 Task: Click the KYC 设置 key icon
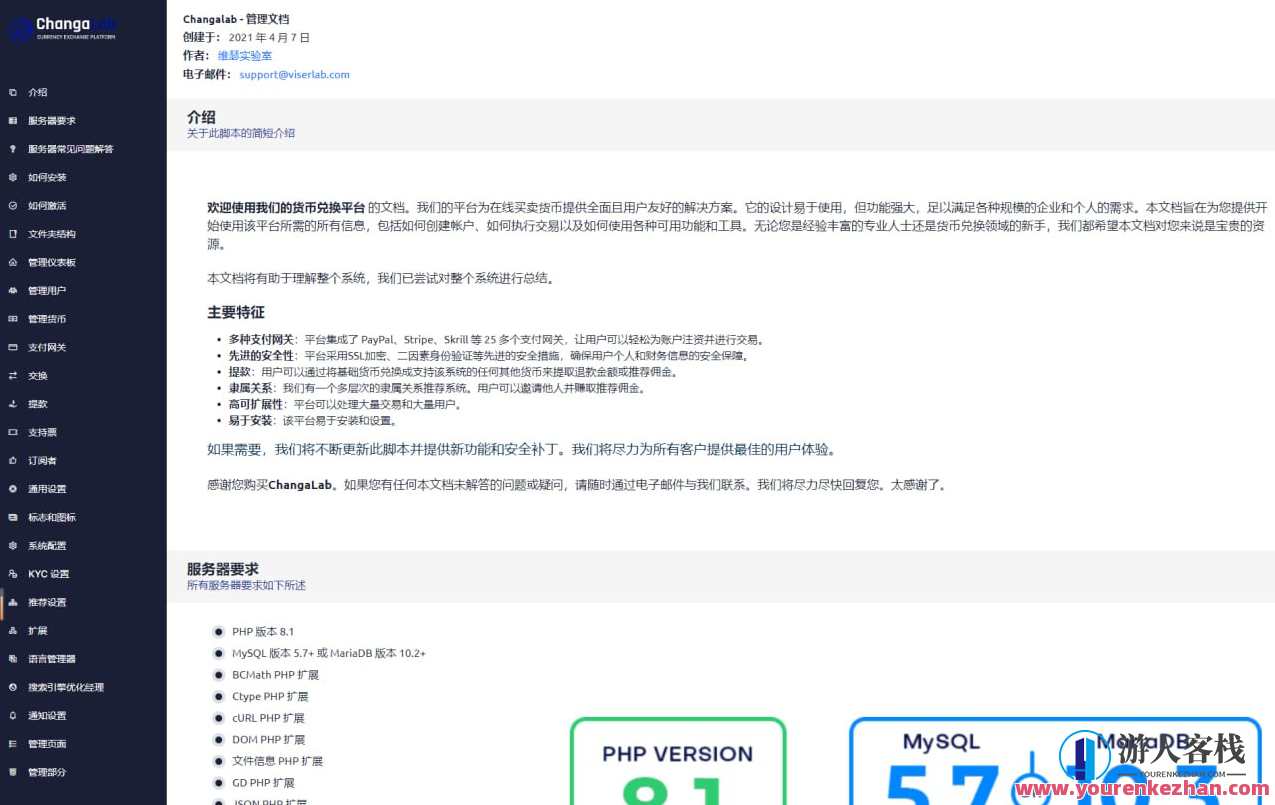pos(13,574)
